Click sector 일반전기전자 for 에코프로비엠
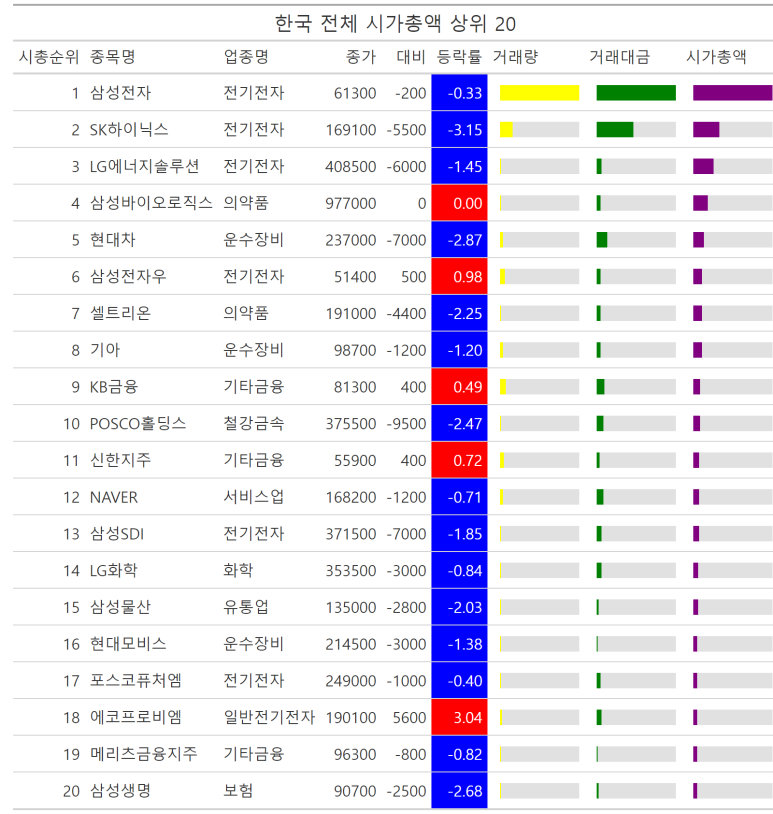 coord(269,717)
